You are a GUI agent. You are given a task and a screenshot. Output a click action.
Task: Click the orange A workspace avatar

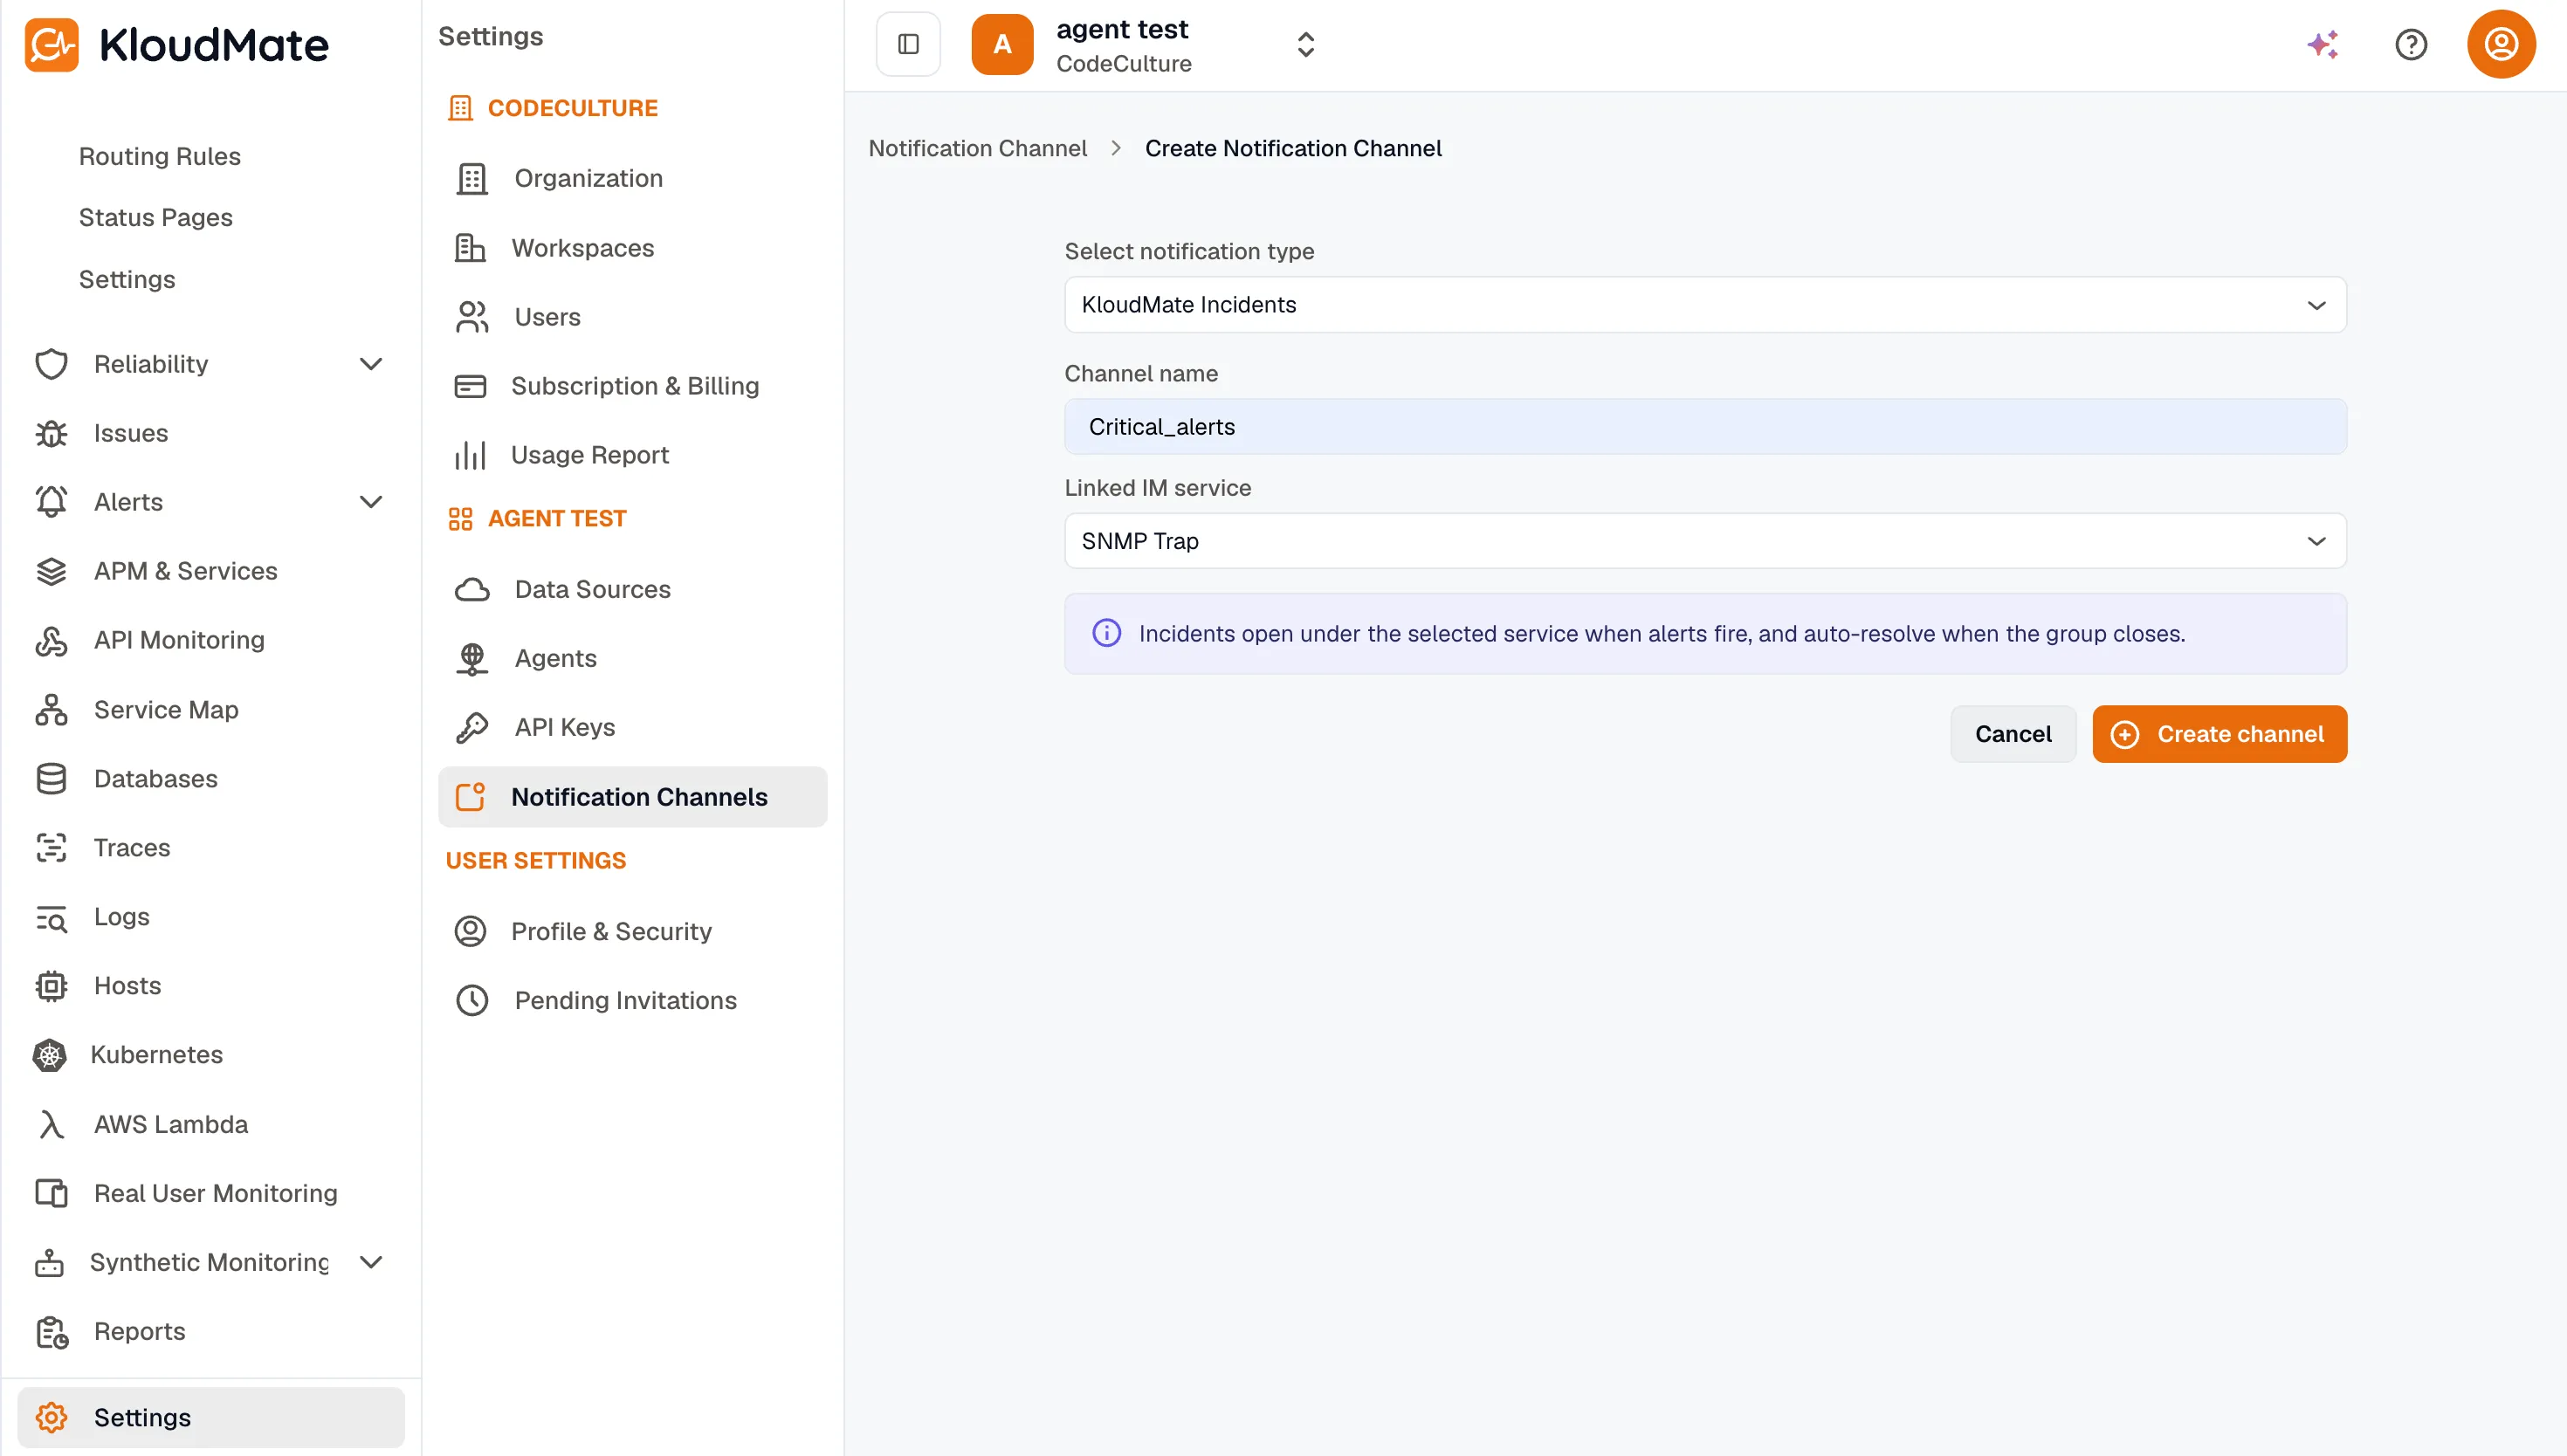click(1002, 44)
